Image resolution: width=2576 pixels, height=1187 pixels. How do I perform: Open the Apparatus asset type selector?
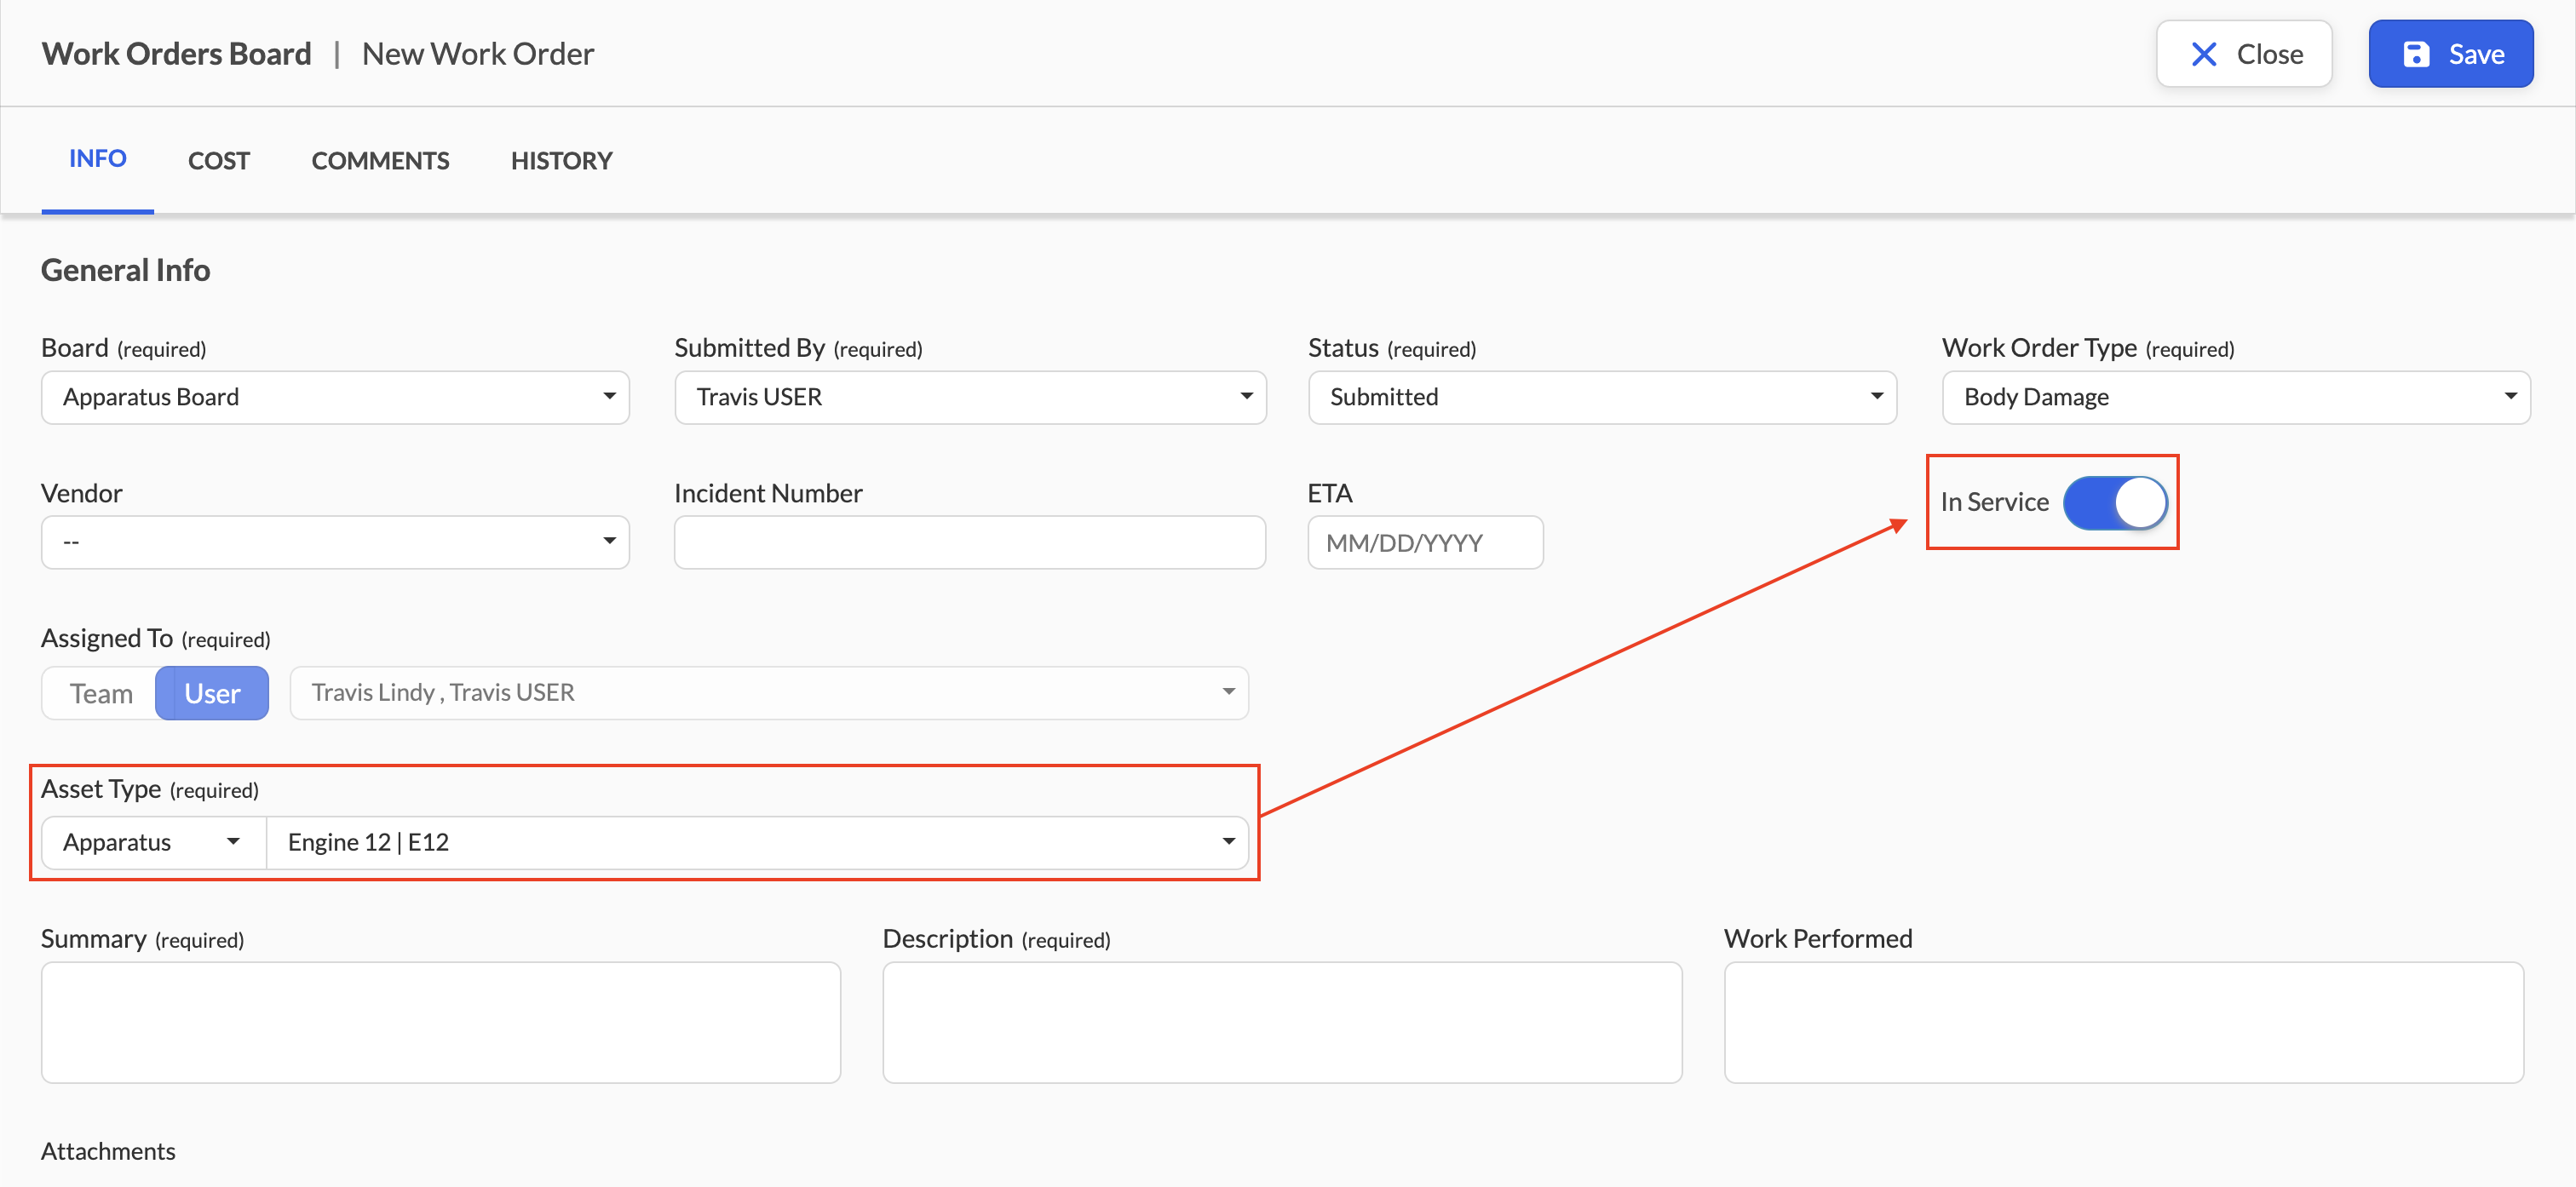click(x=154, y=842)
